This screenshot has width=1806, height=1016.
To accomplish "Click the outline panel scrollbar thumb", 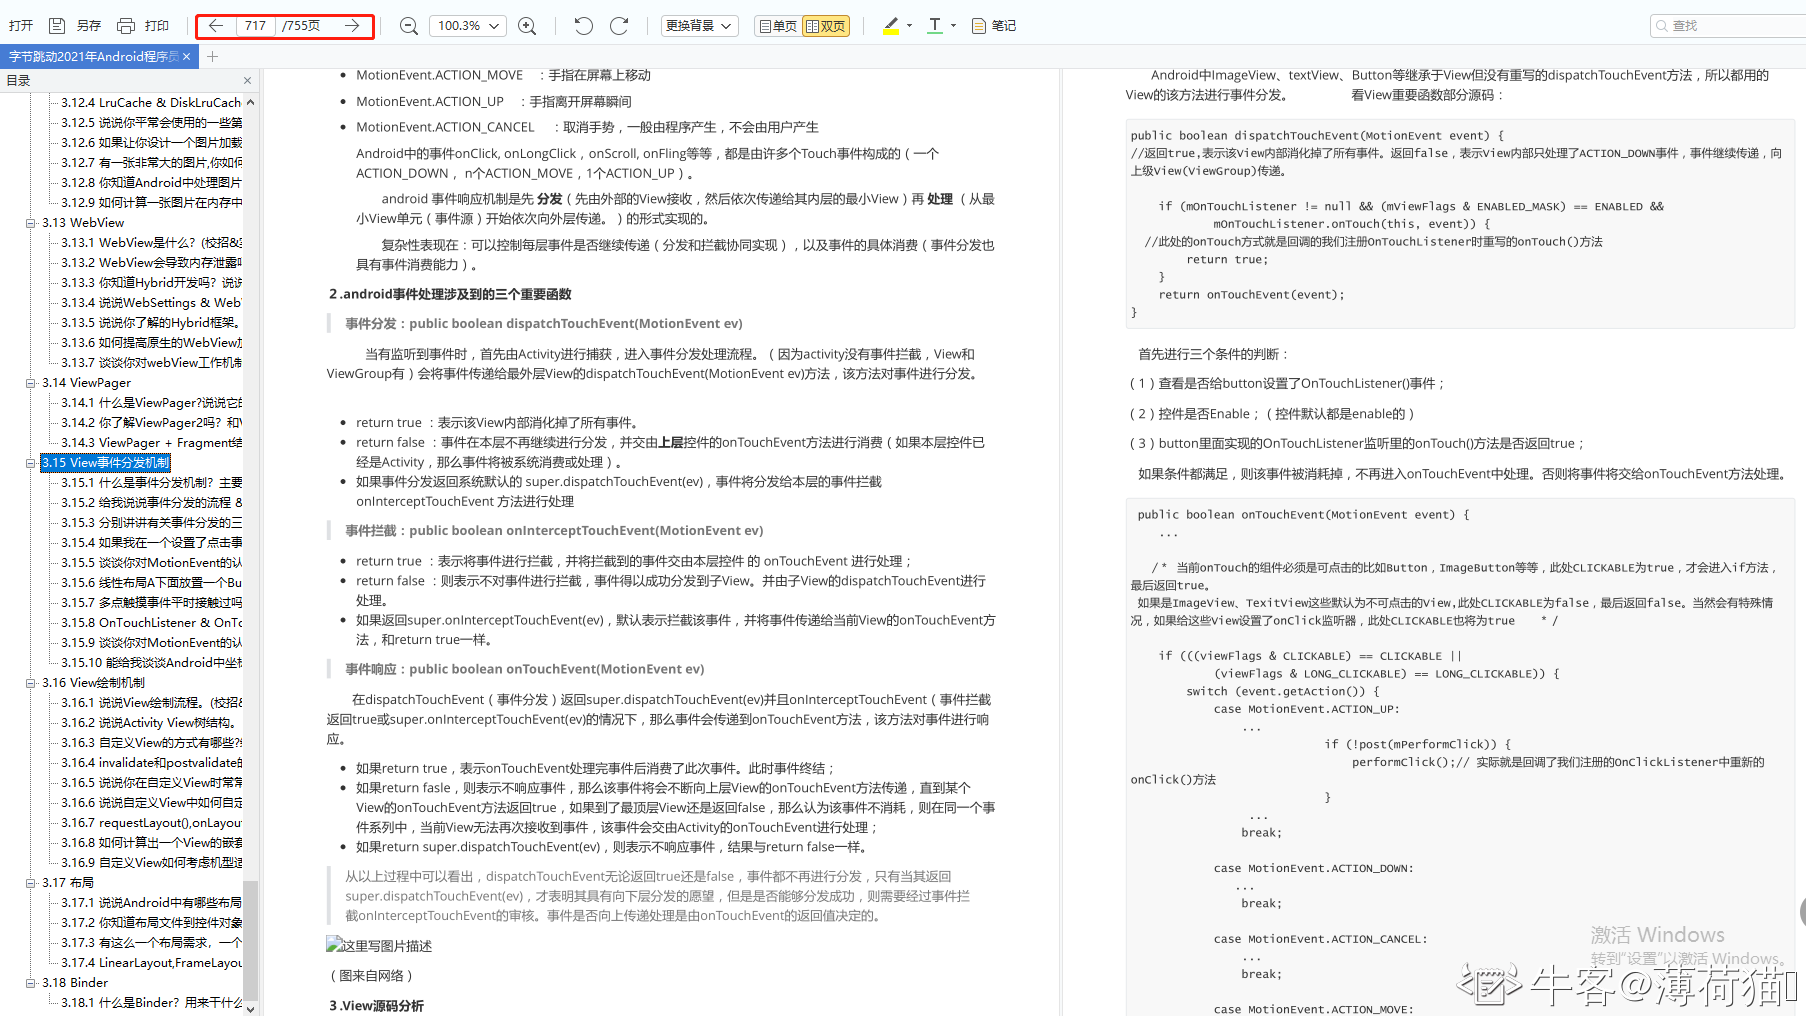I will pos(250,940).
